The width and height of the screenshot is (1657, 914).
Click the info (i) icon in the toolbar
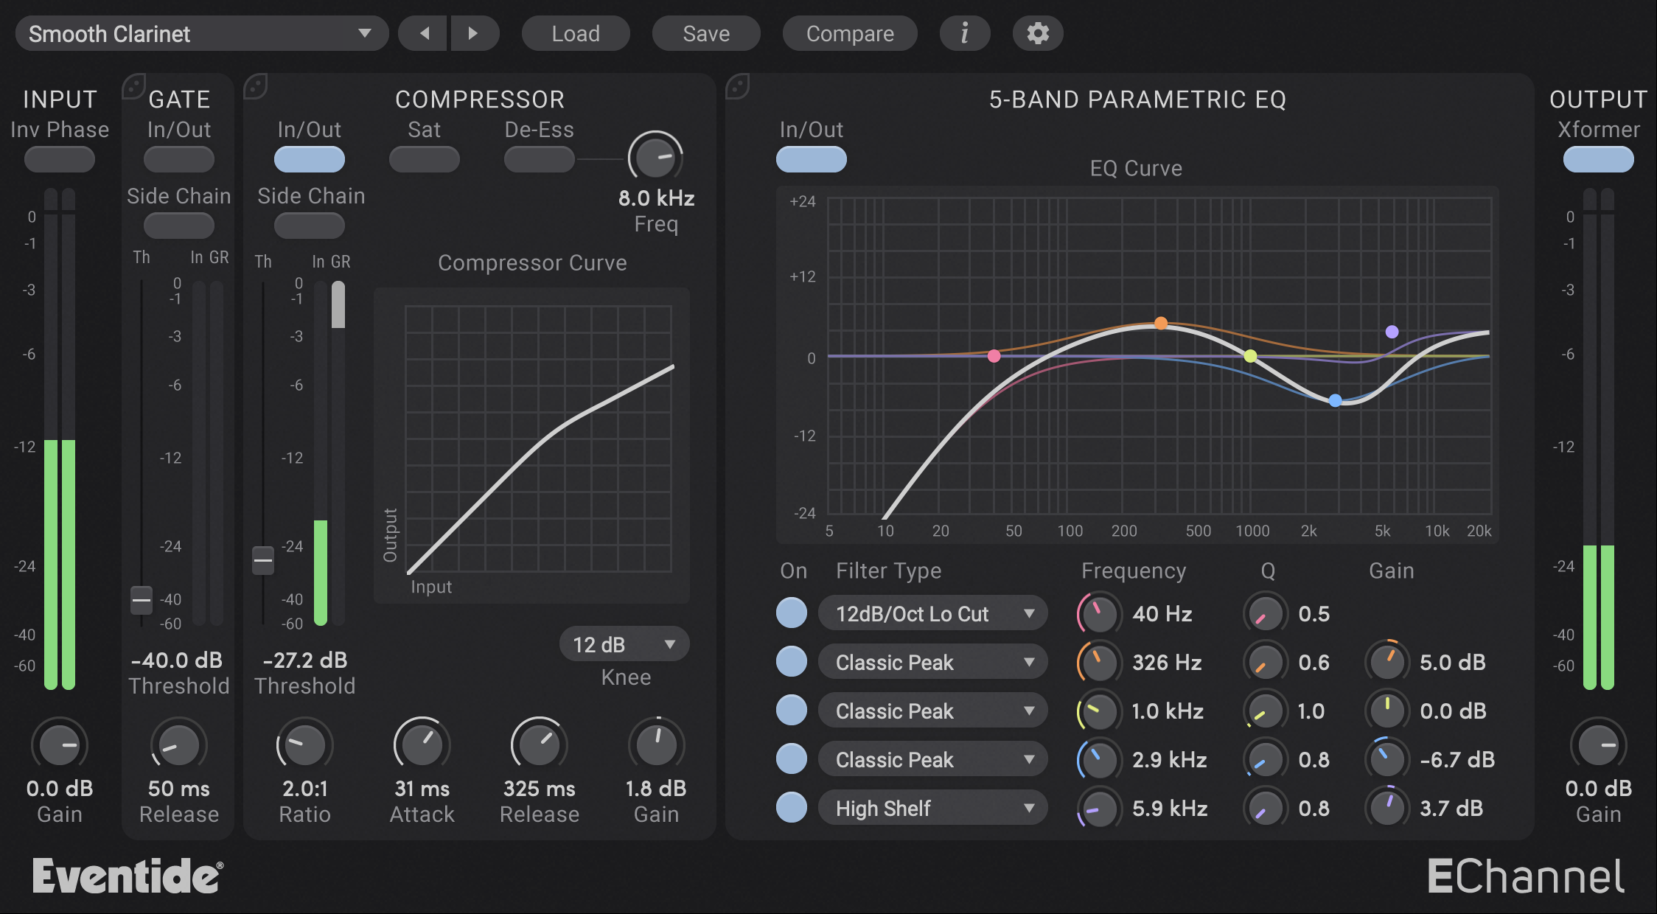[964, 33]
